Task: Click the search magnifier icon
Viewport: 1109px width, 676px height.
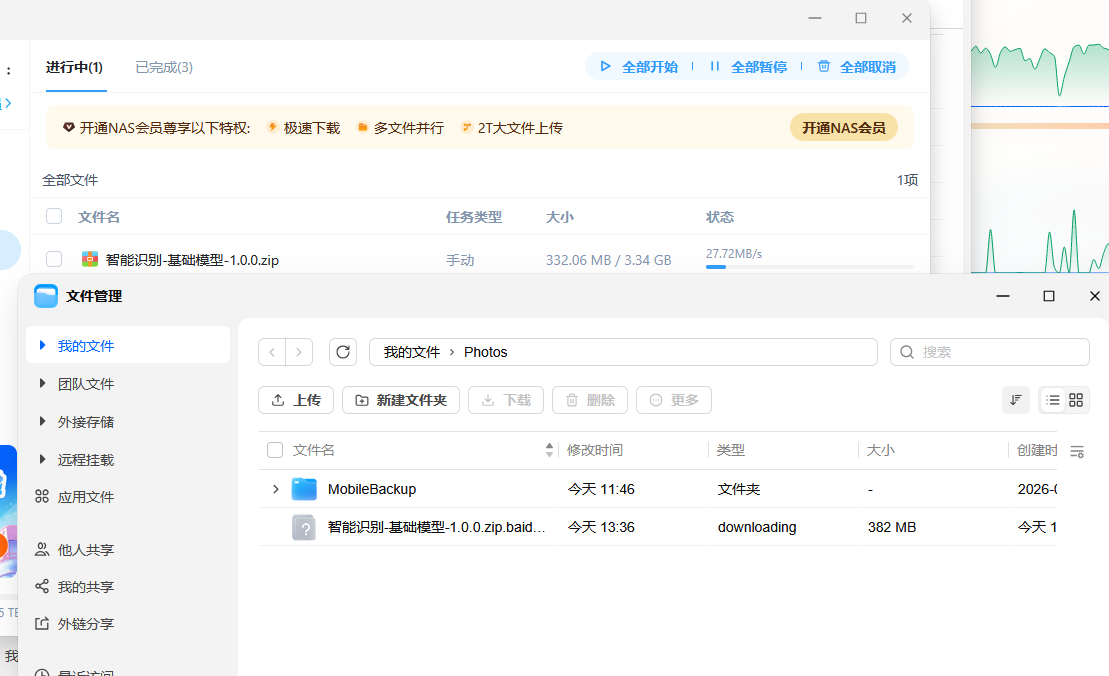Action: (907, 352)
